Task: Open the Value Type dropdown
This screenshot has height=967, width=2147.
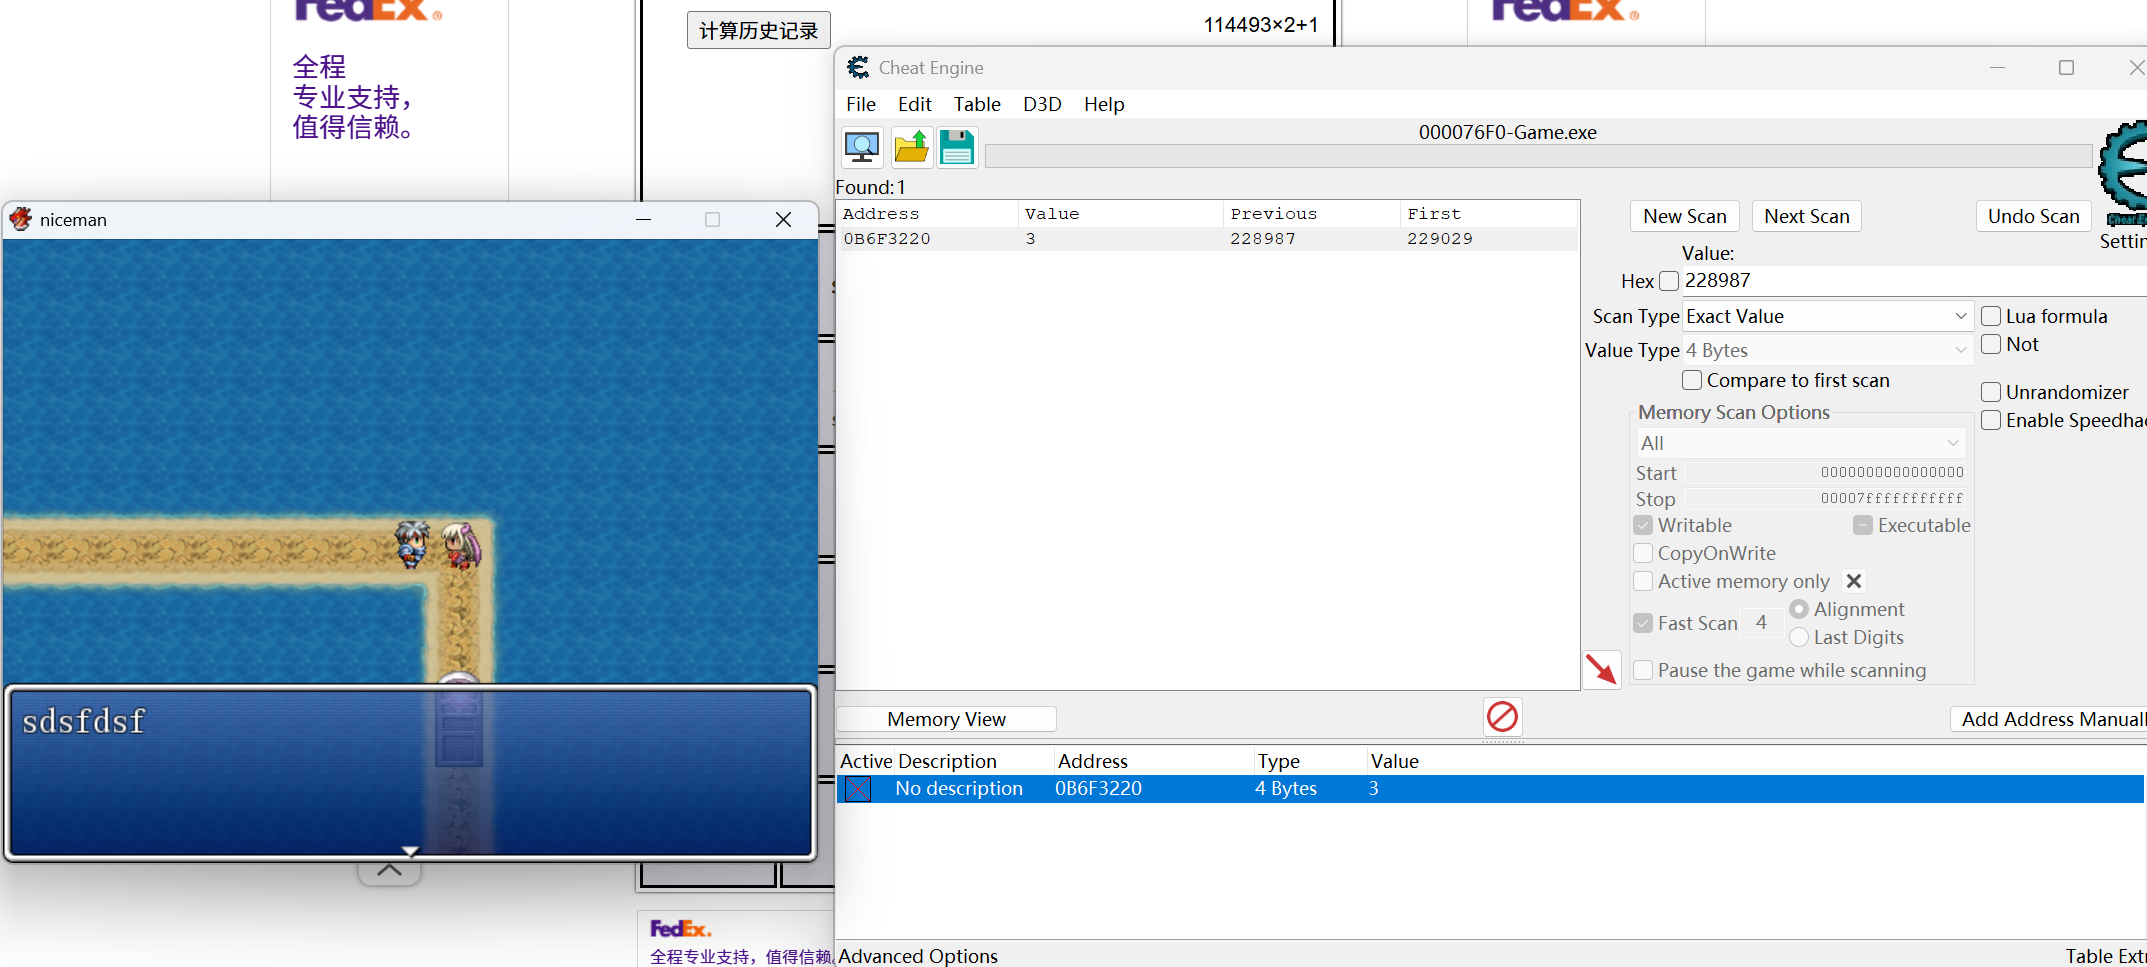Action: click(x=1828, y=350)
